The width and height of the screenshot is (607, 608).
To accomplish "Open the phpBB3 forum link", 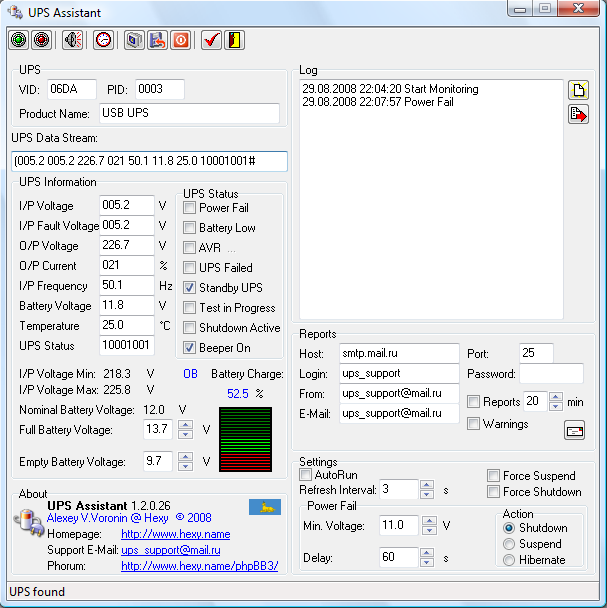I will coord(200,566).
